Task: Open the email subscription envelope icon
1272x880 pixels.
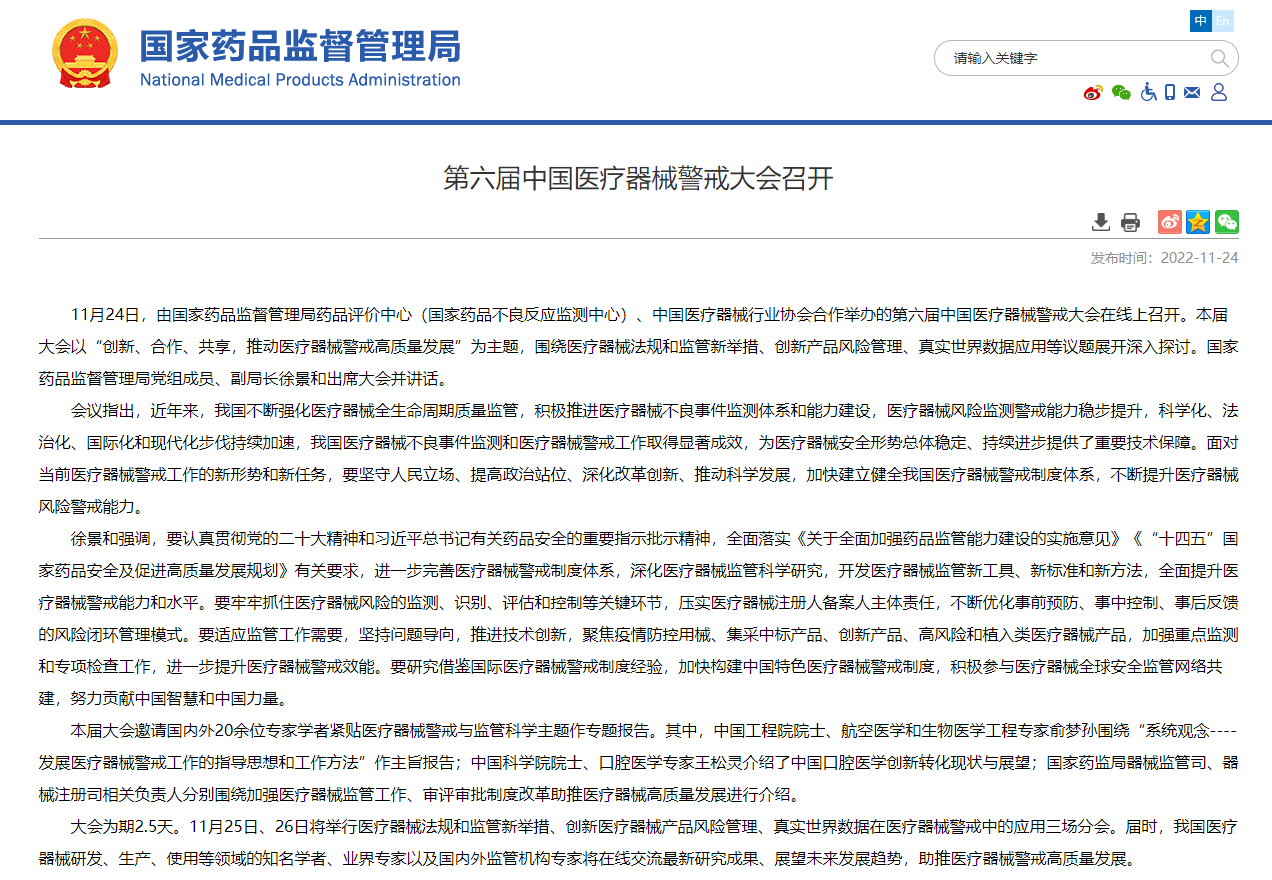Action: pyautogui.click(x=1191, y=92)
